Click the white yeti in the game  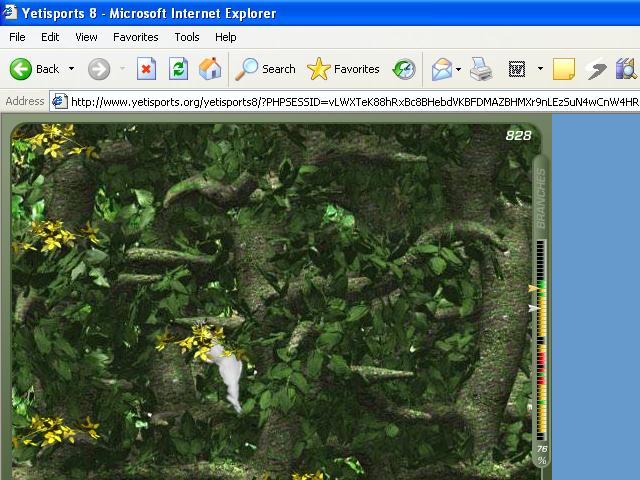point(229,376)
